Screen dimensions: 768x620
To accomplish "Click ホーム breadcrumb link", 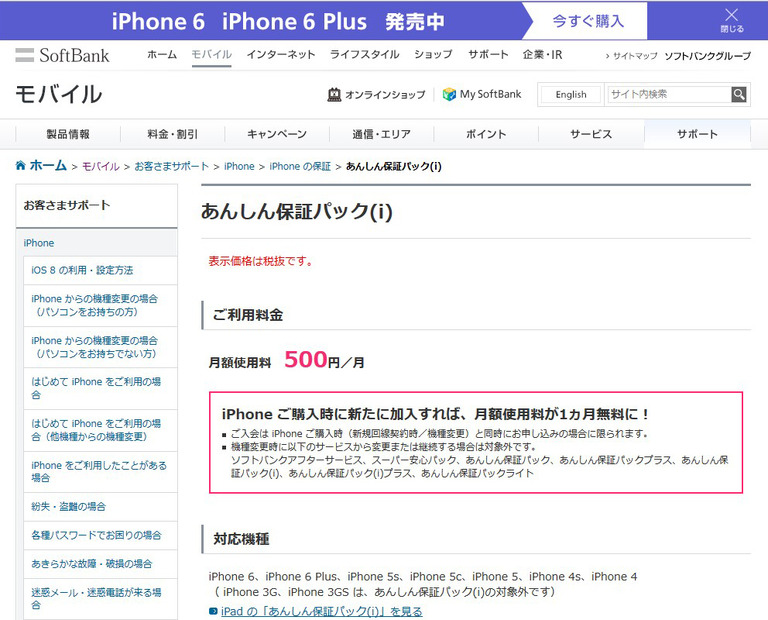I will coord(48,166).
